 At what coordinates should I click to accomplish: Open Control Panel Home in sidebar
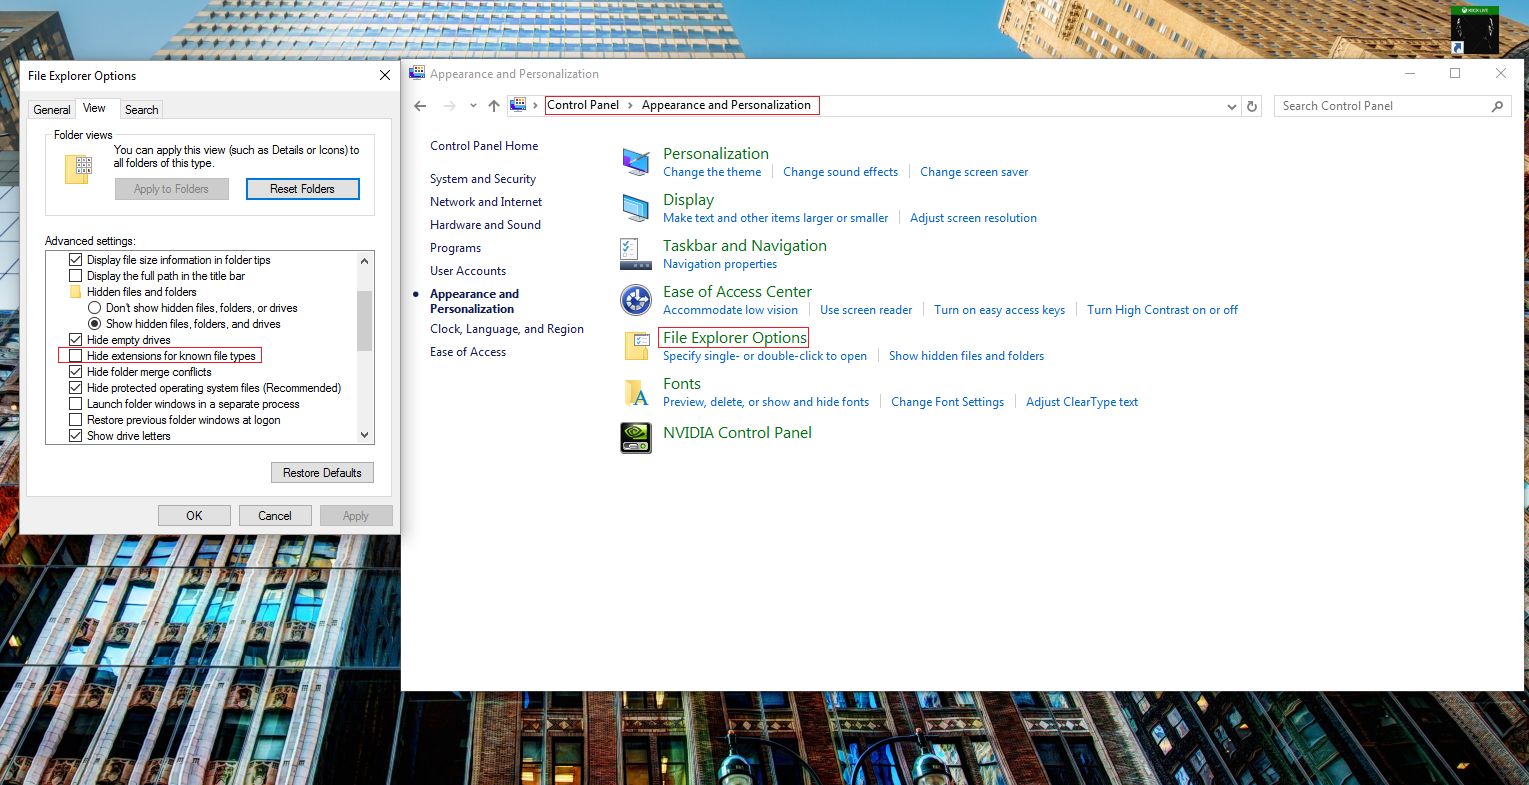(484, 146)
